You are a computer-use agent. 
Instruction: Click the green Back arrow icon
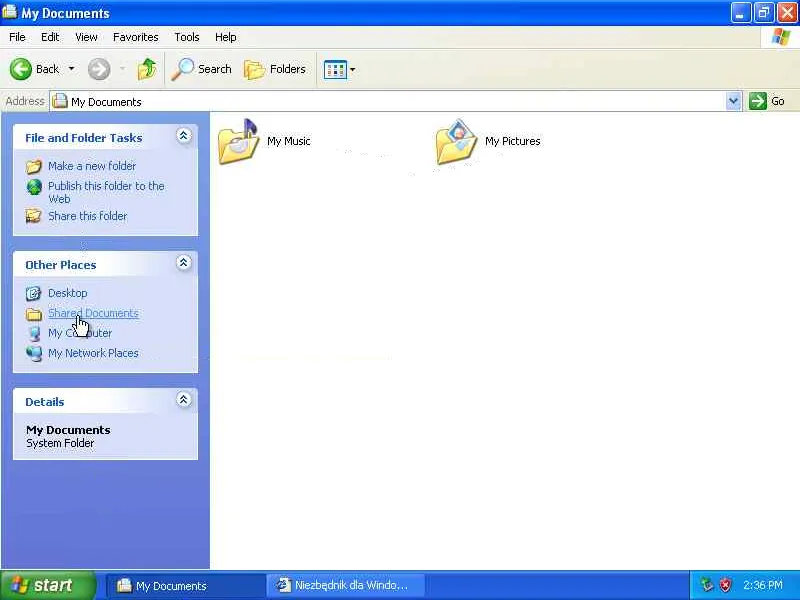pyautogui.click(x=21, y=69)
